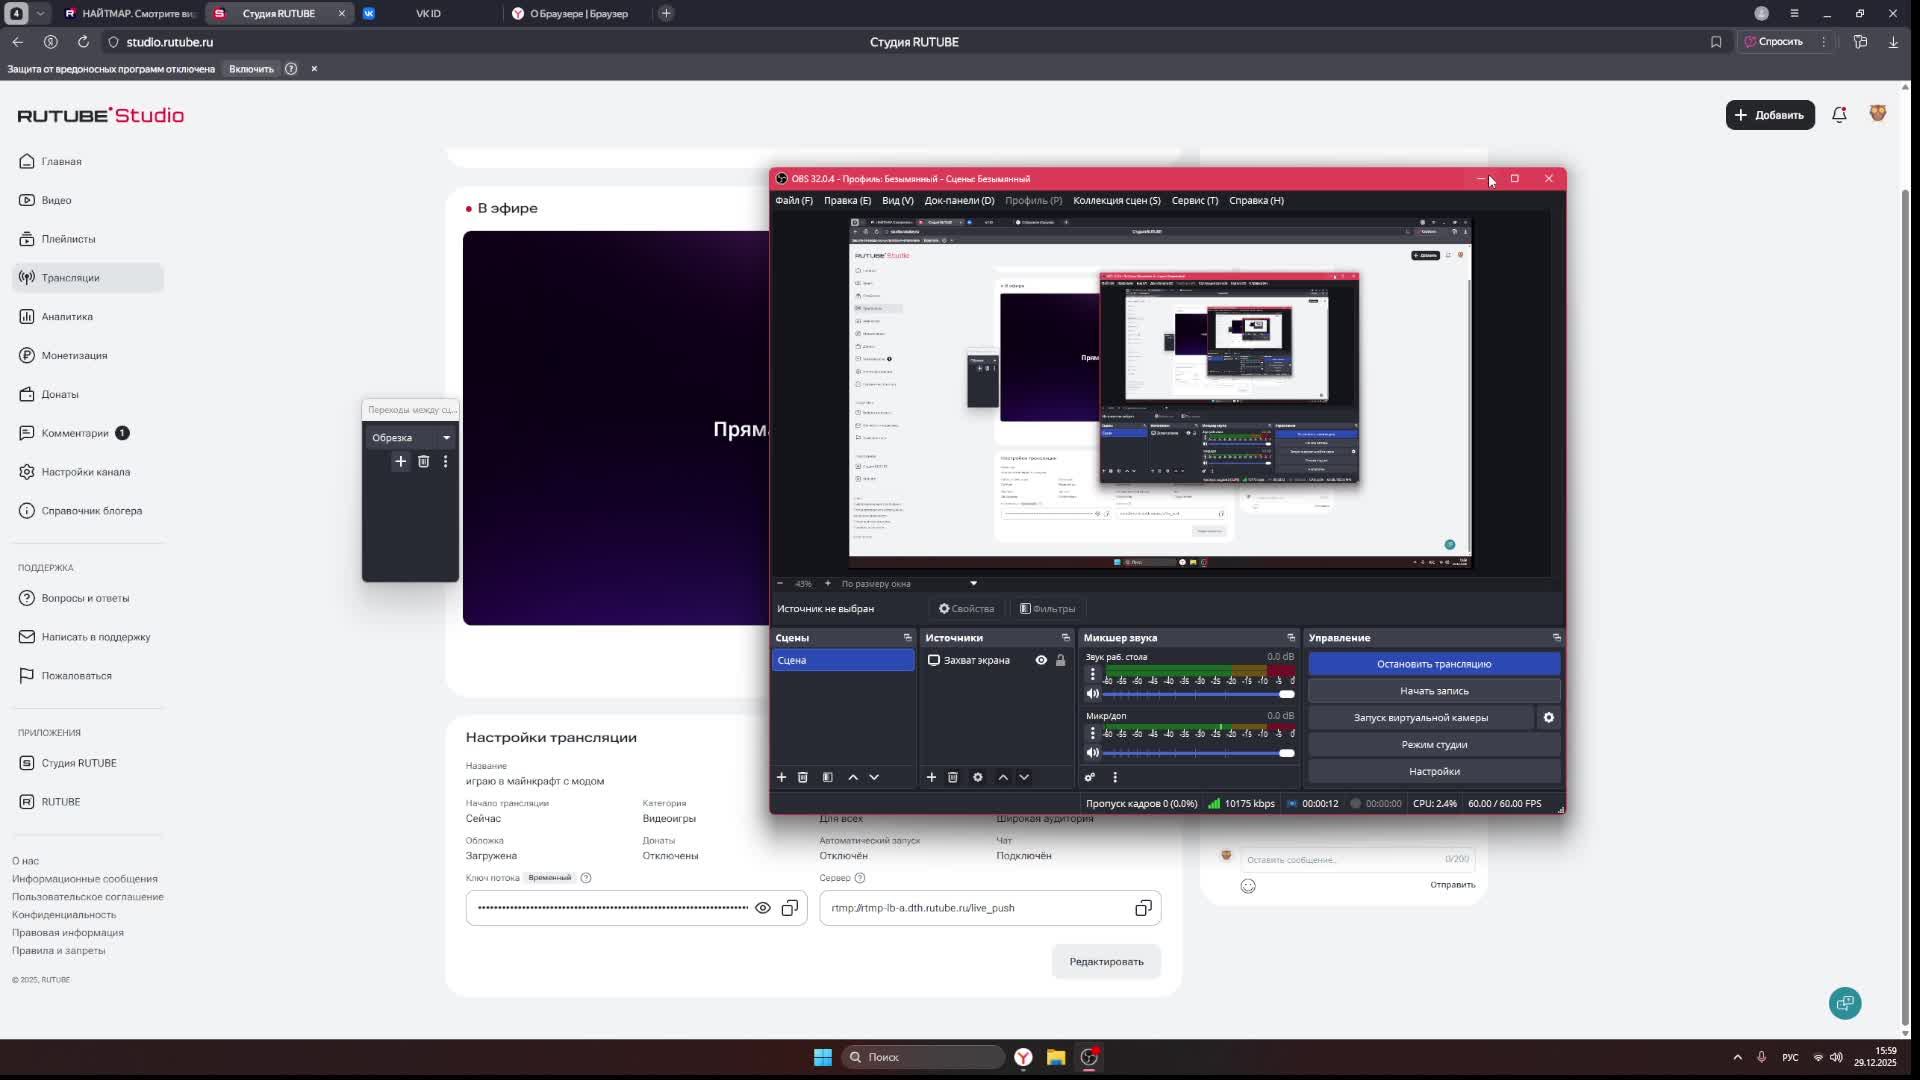Add a new source in Источники panel
Viewport: 1920px width, 1080px height.
(x=931, y=777)
